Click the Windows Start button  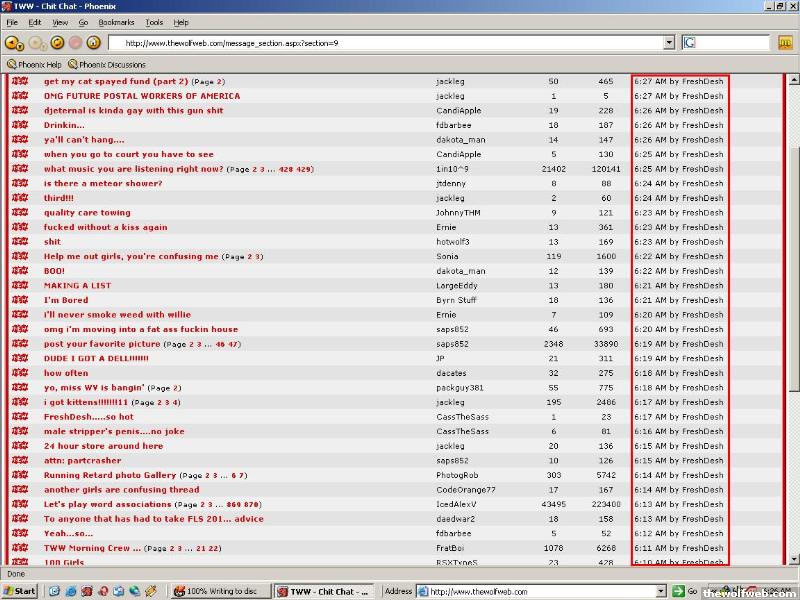20,591
